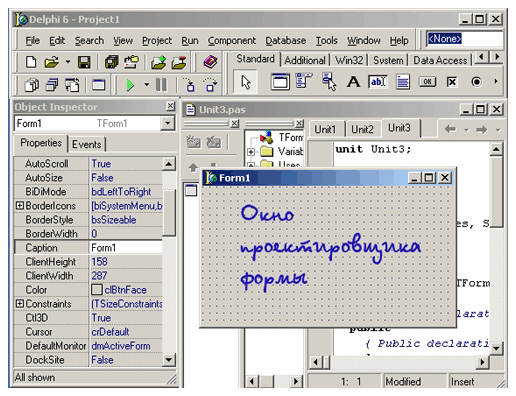
Task: Select the PopupMenu component icon
Action: [x=329, y=82]
